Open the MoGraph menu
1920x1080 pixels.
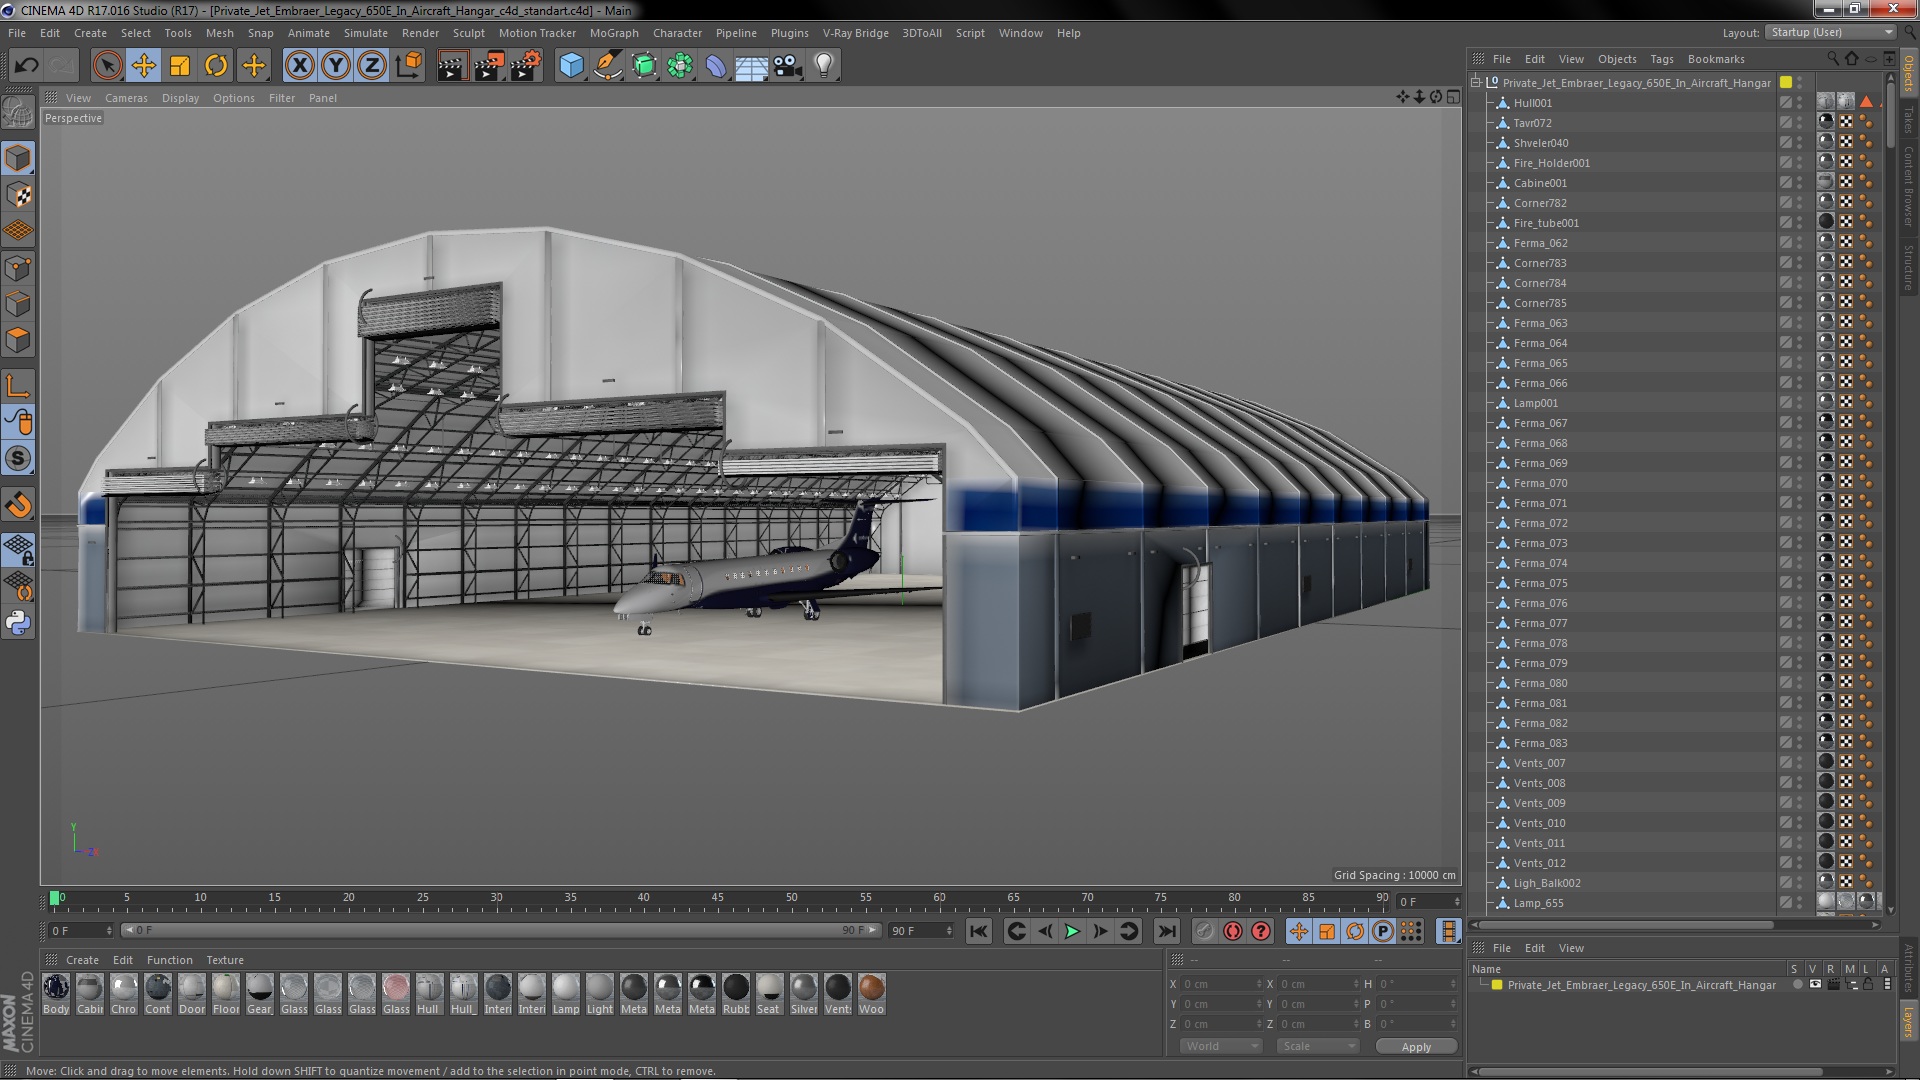point(613,33)
